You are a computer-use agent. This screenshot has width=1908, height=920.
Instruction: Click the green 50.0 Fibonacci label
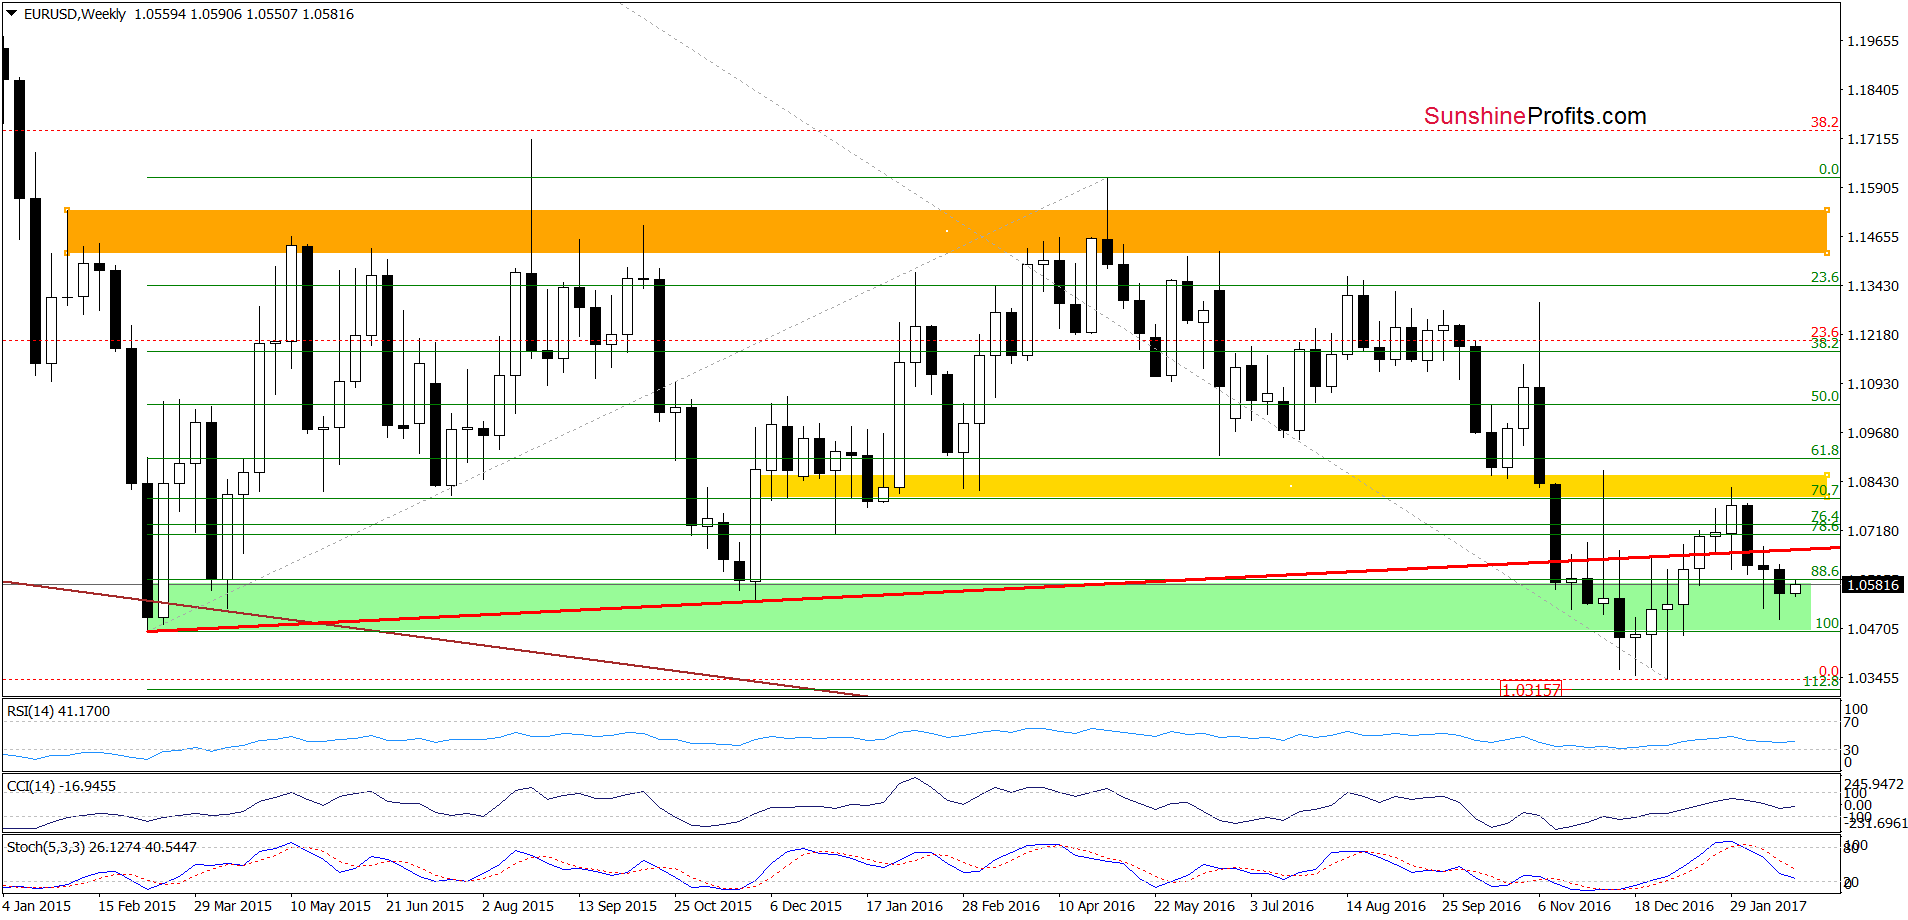tap(1824, 396)
